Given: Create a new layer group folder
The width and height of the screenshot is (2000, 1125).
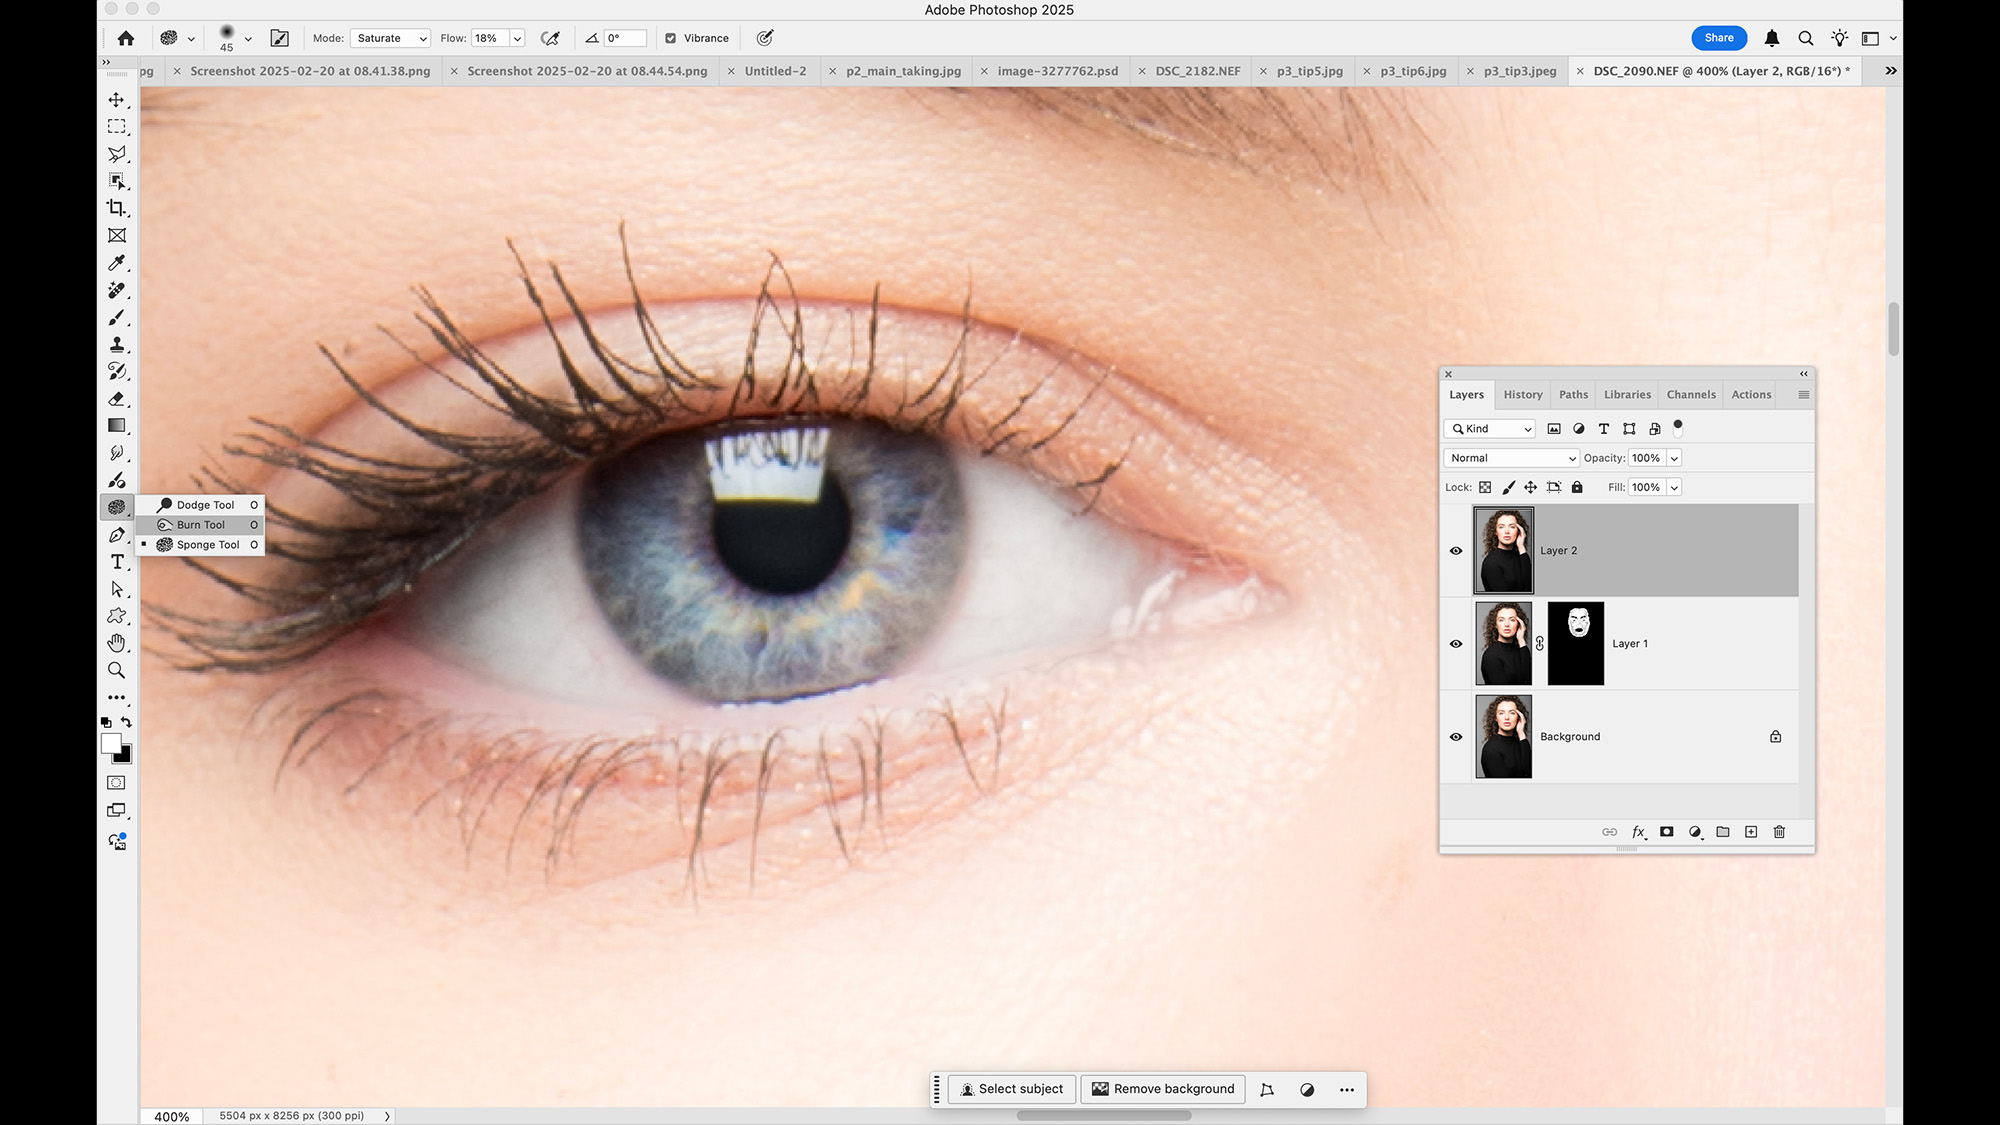Looking at the screenshot, I should click(1723, 832).
